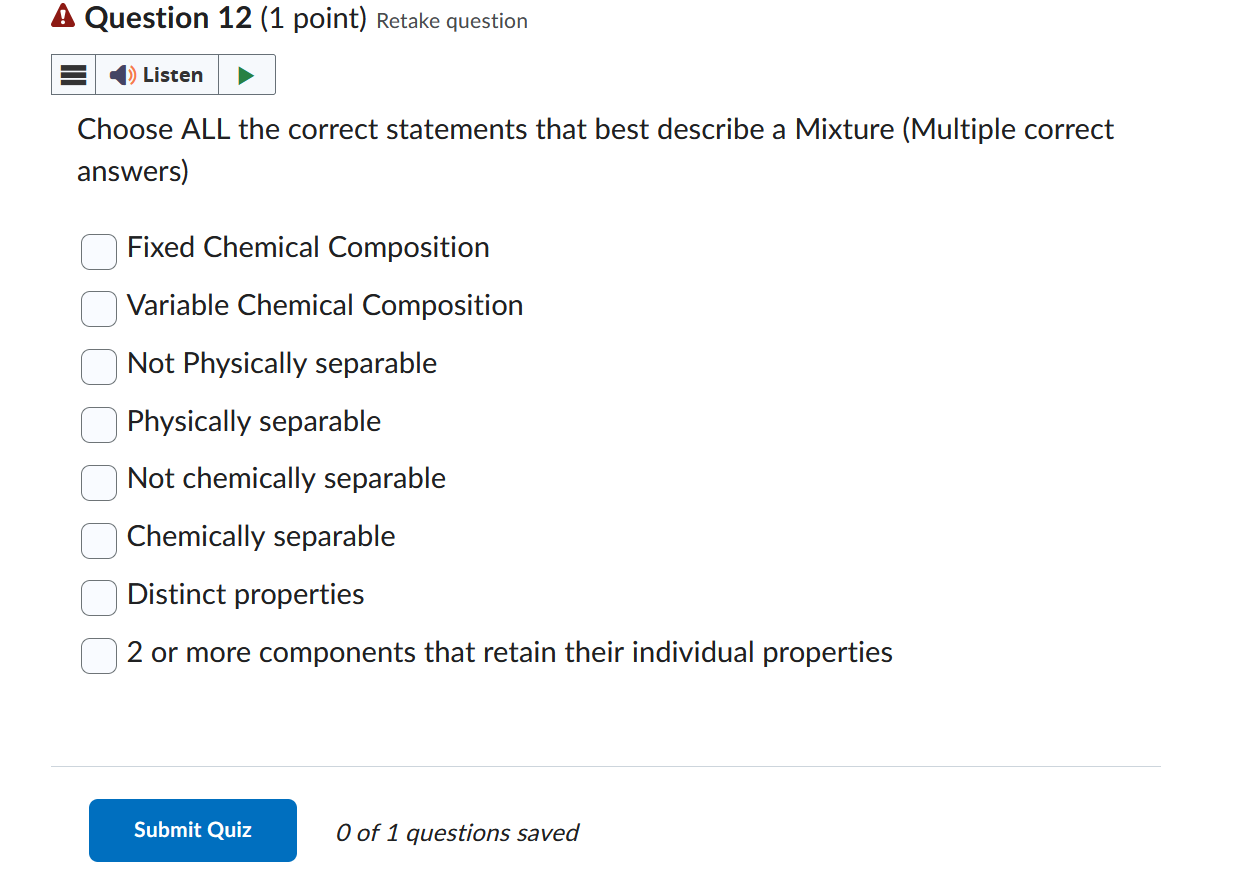Enable the Distinct properties answer
This screenshot has height=893, width=1242.
(x=98, y=598)
